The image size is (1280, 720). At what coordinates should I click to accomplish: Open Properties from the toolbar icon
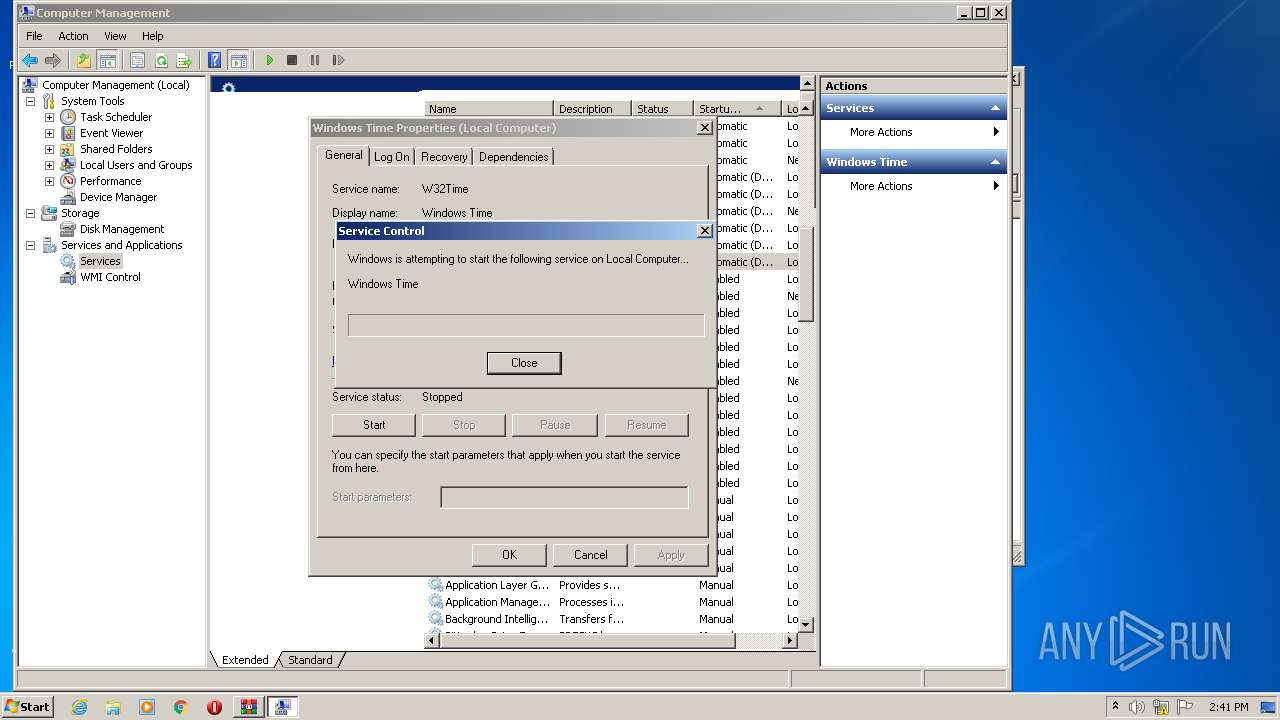point(137,60)
